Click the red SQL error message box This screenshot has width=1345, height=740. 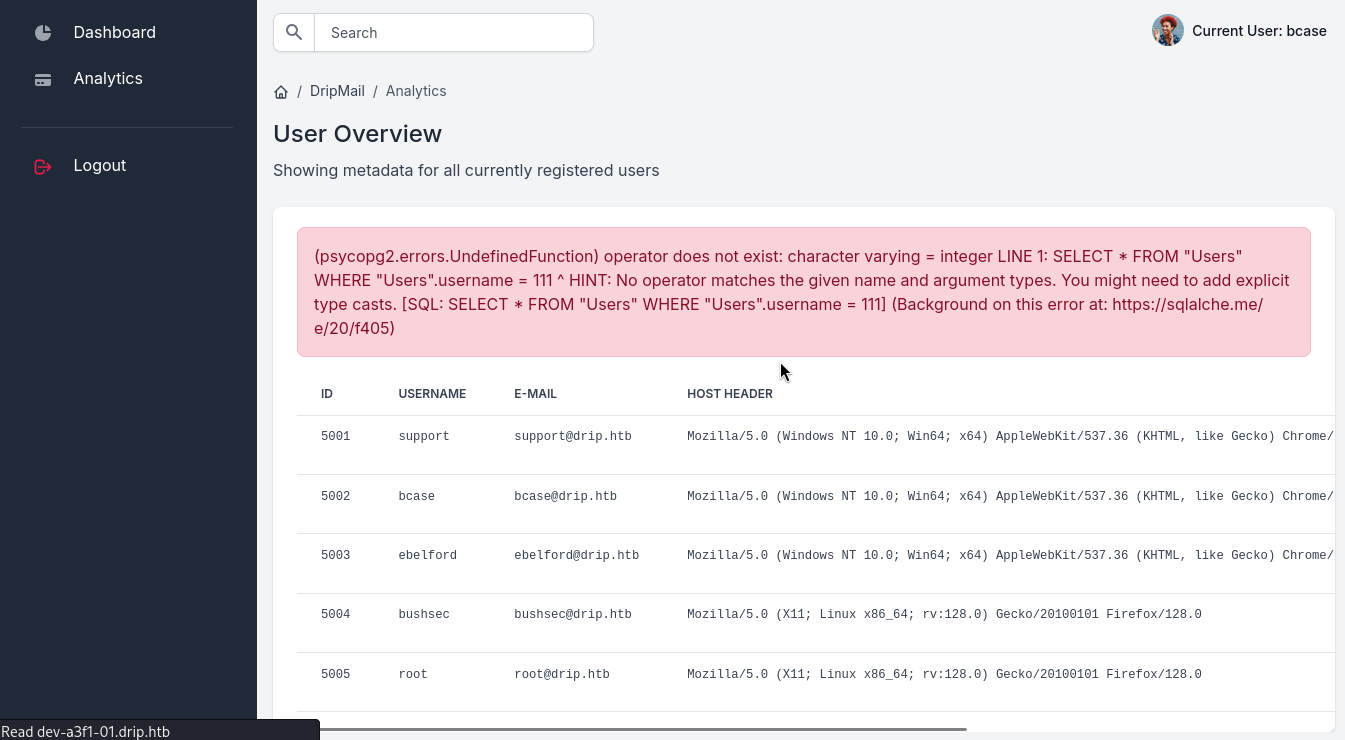[x=803, y=292]
